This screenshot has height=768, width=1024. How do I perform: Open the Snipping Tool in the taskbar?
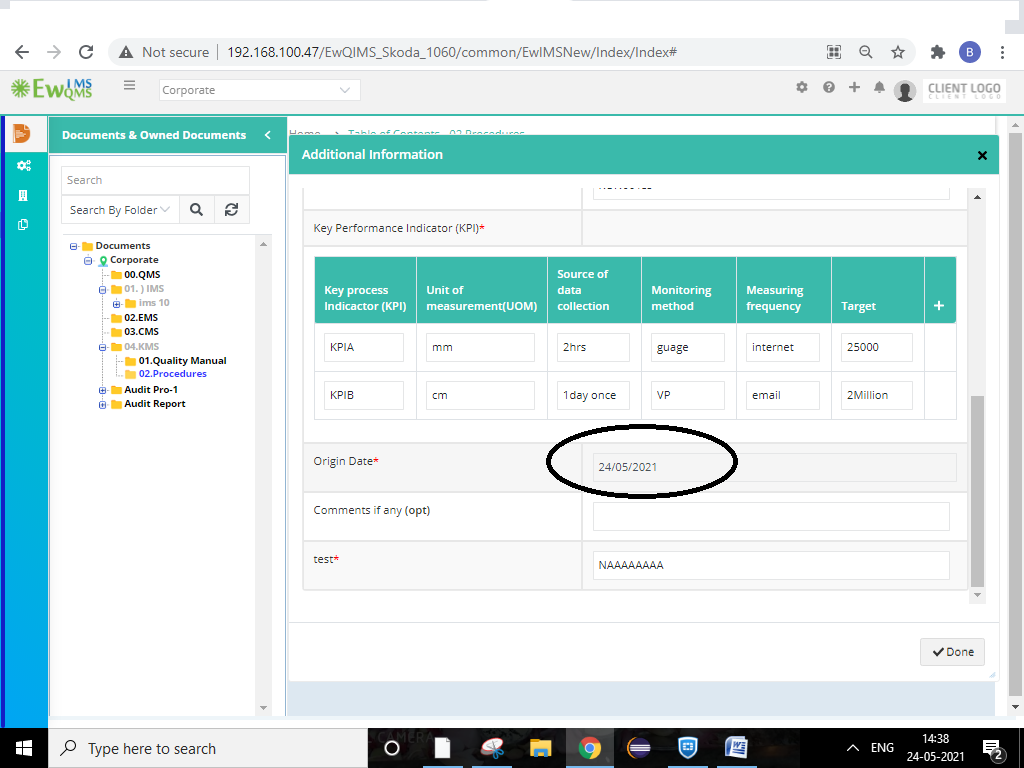coord(493,748)
